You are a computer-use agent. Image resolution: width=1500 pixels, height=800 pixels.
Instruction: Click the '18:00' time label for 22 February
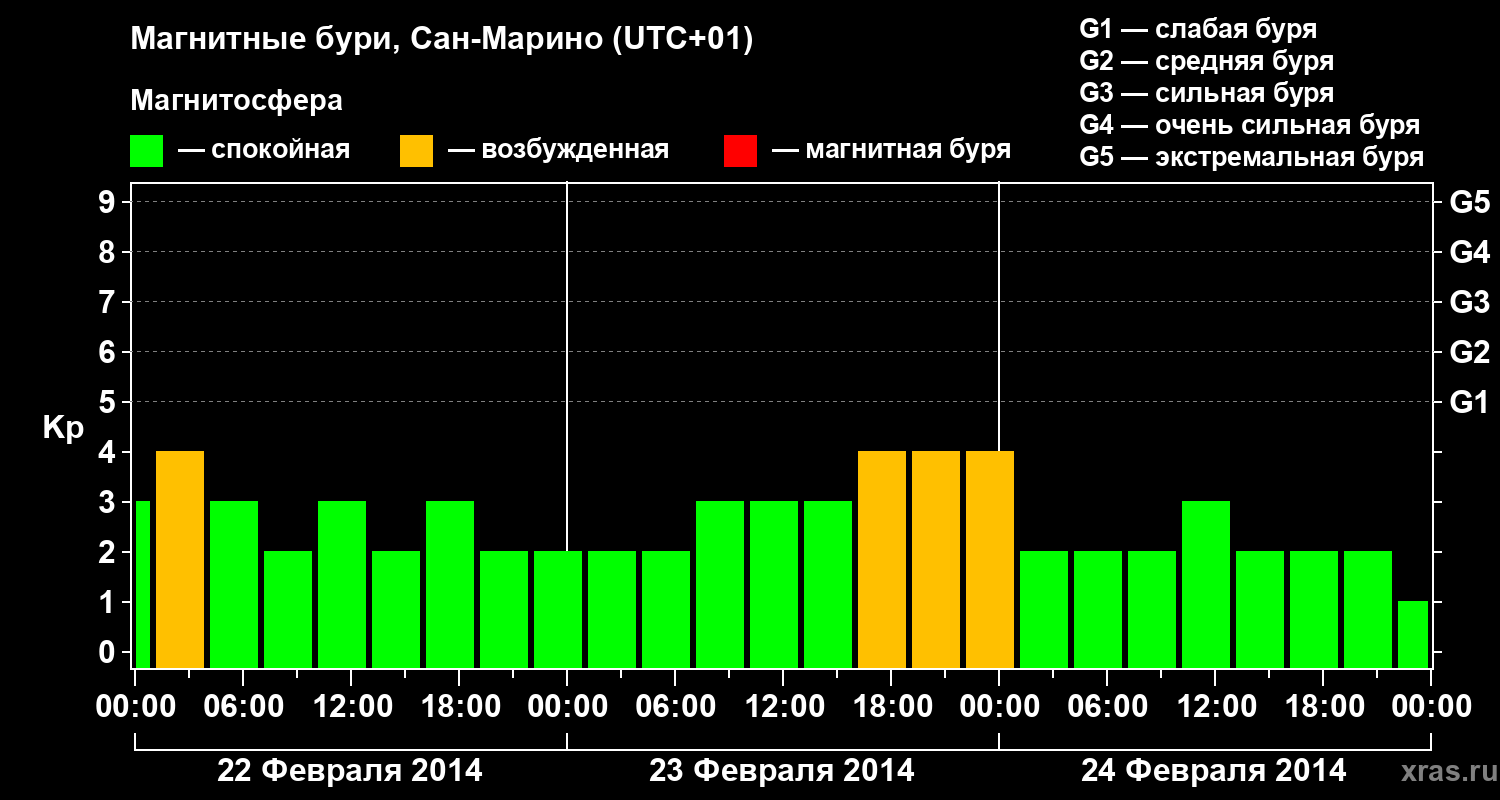459,707
